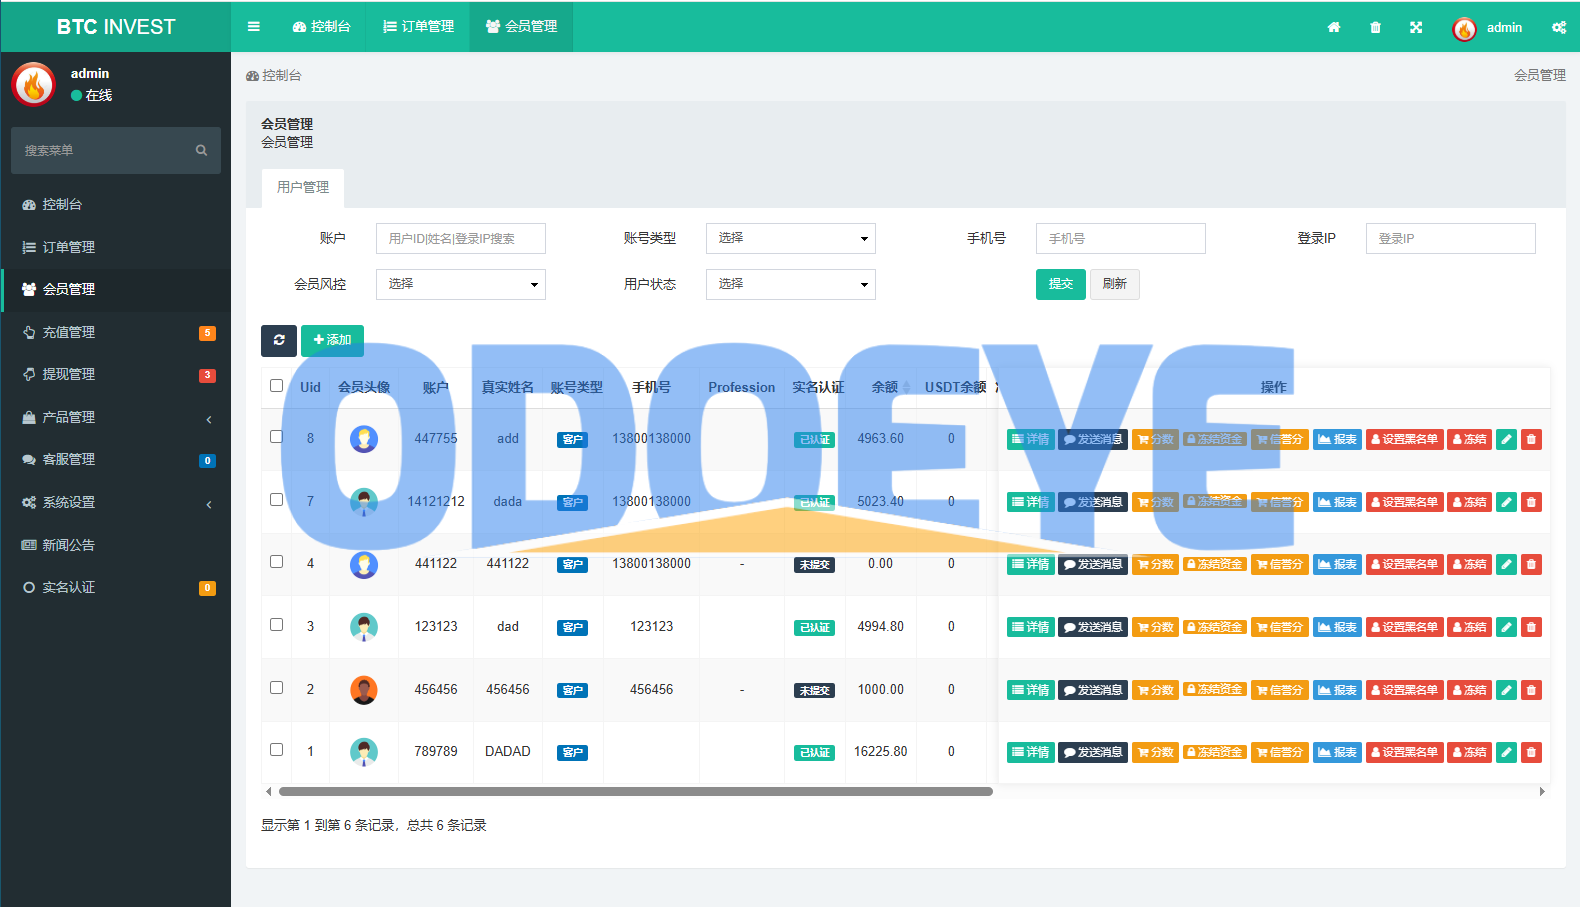Open 订单管理 in the top navigation
The height and width of the screenshot is (907, 1580).
pyautogui.click(x=419, y=27)
